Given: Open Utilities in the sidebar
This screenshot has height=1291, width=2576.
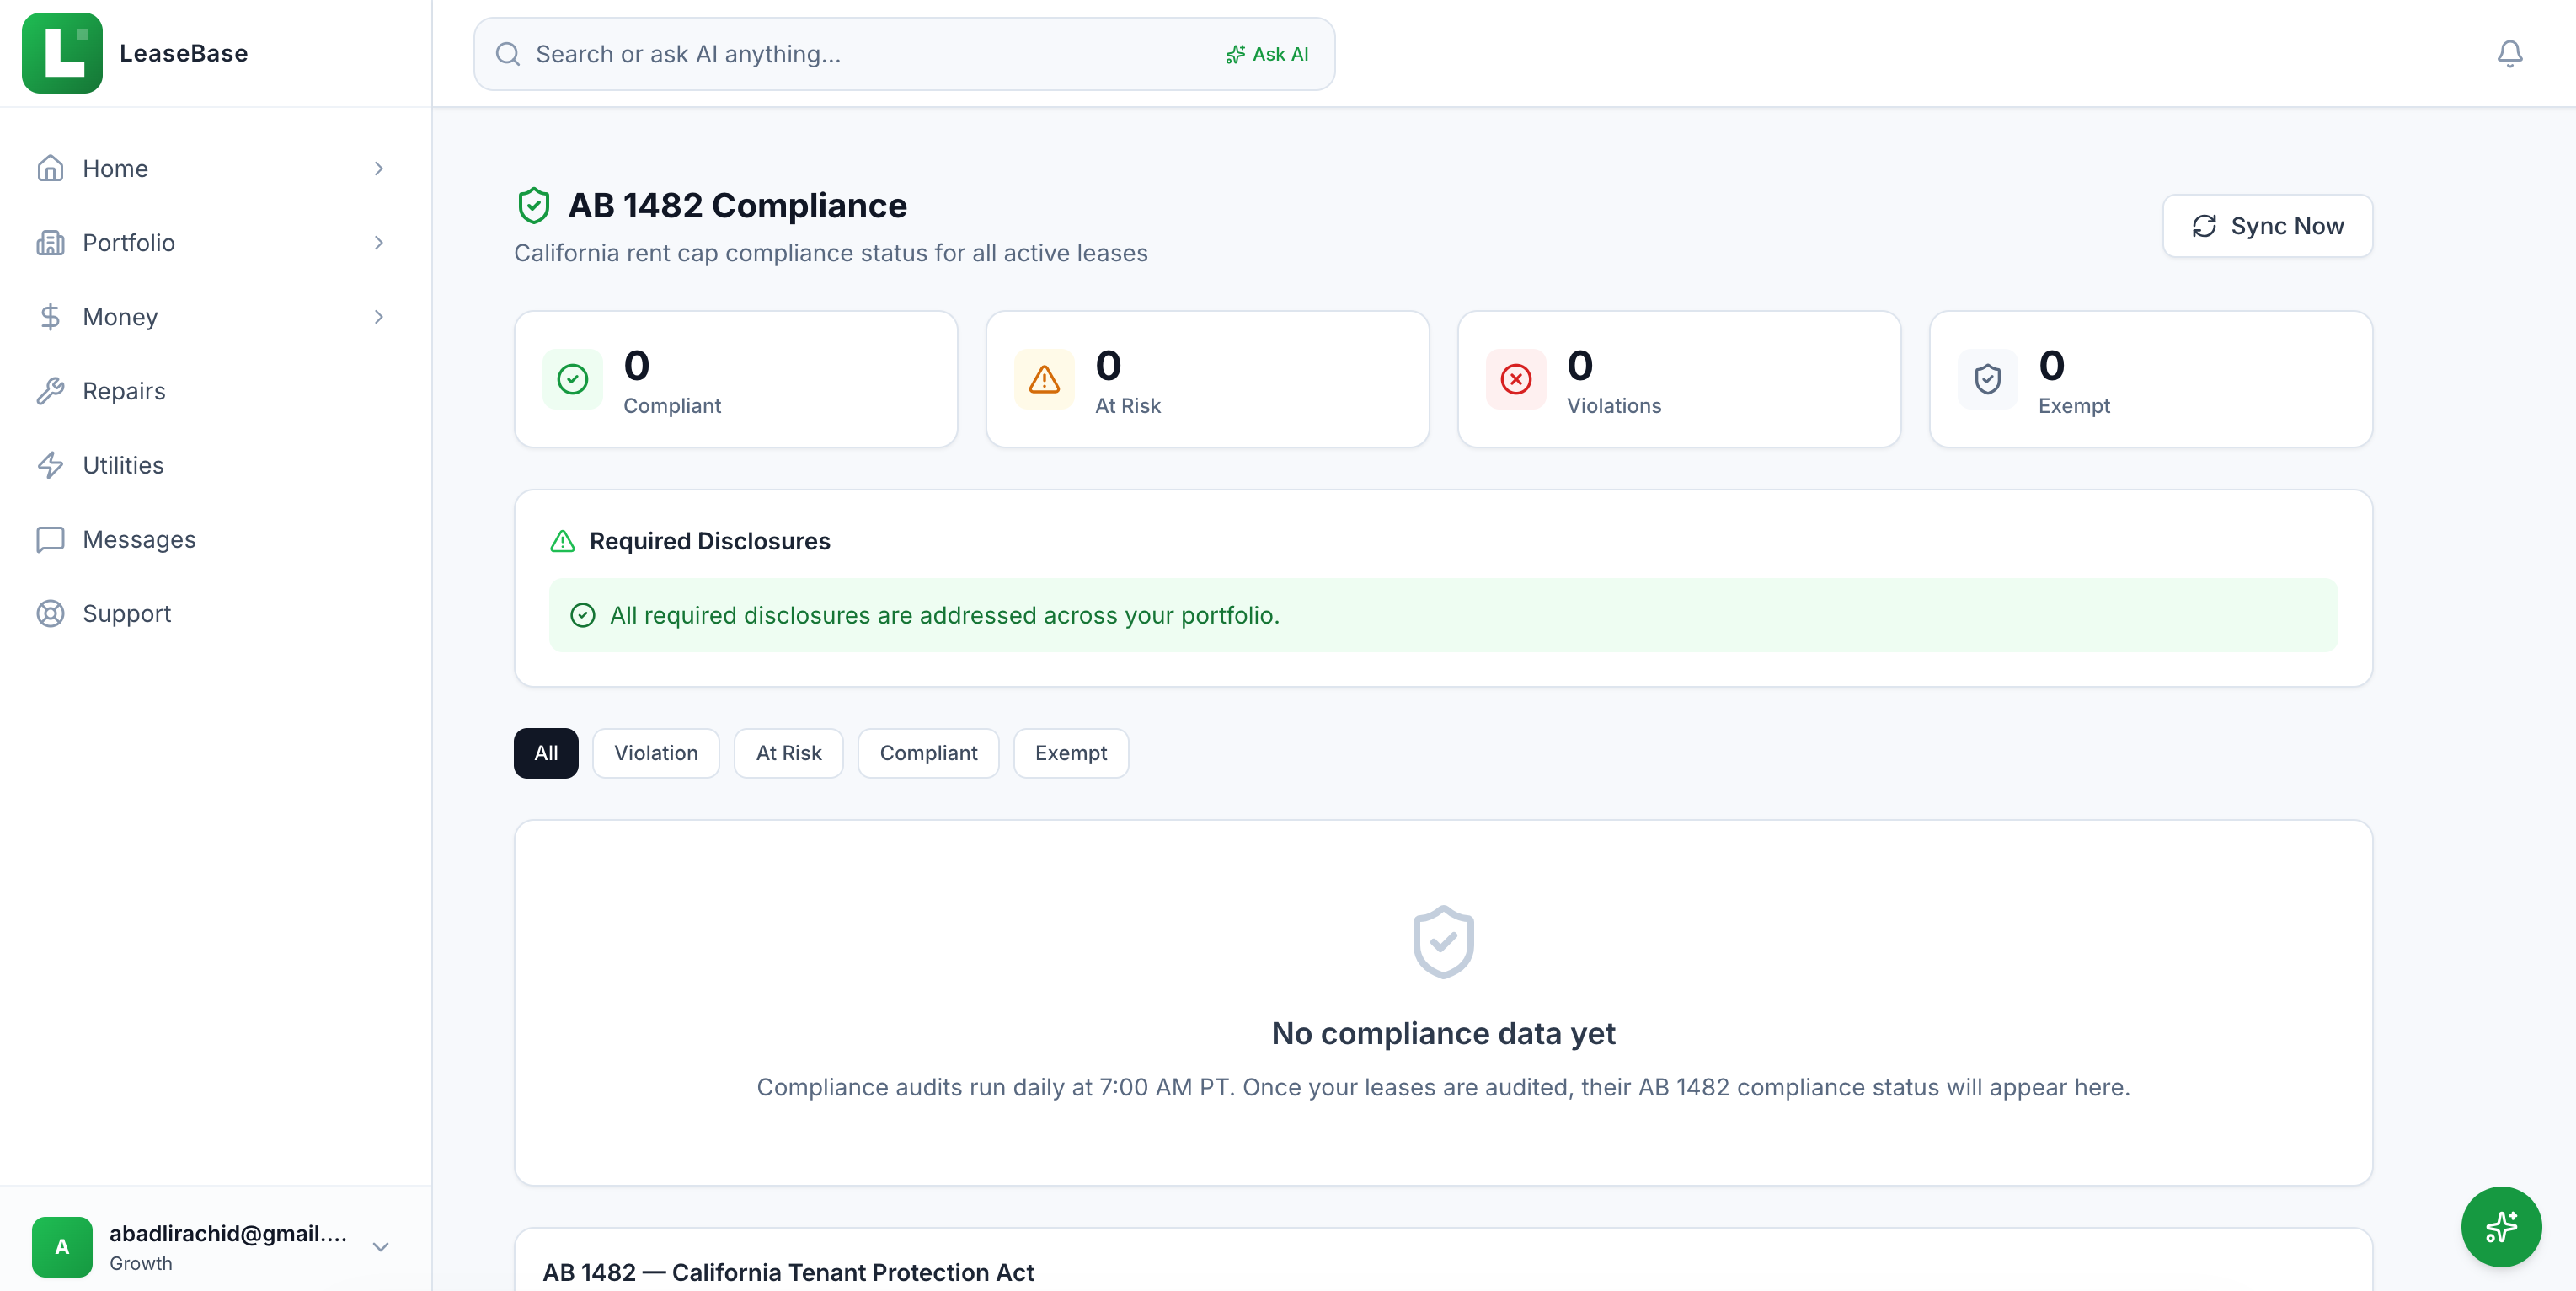Looking at the screenshot, I should pos(216,465).
